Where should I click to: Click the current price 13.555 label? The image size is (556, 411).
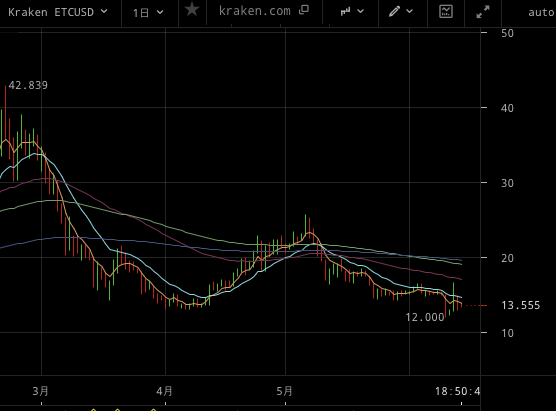(521, 305)
